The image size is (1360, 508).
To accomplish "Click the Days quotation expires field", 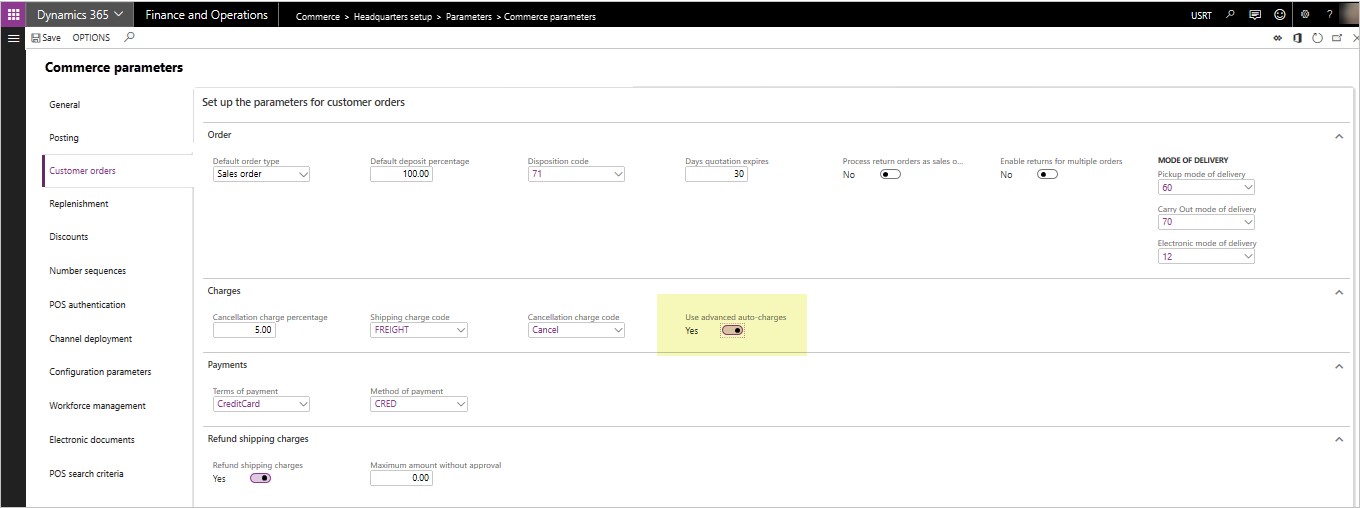I will (x=716, y=174).
